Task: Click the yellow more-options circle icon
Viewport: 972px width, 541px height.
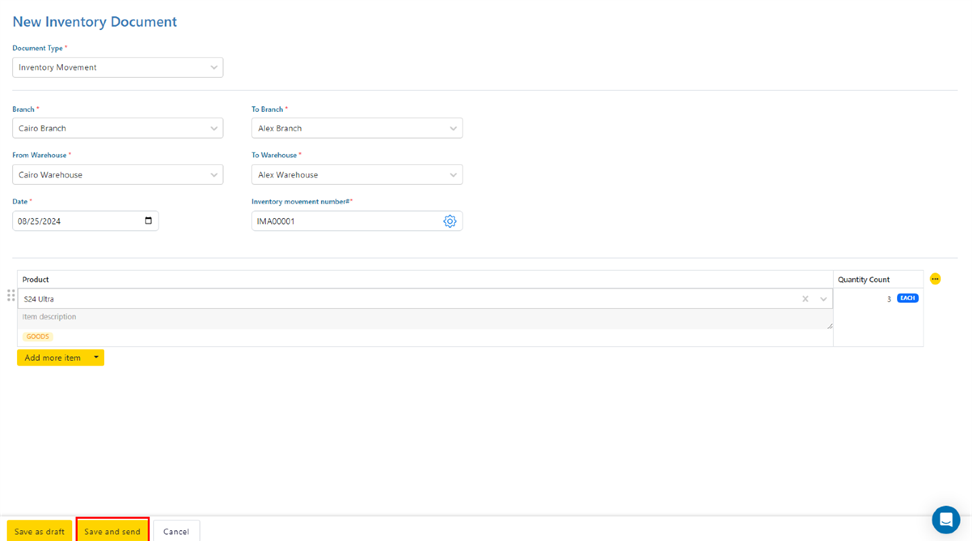Action: (935, 279)
